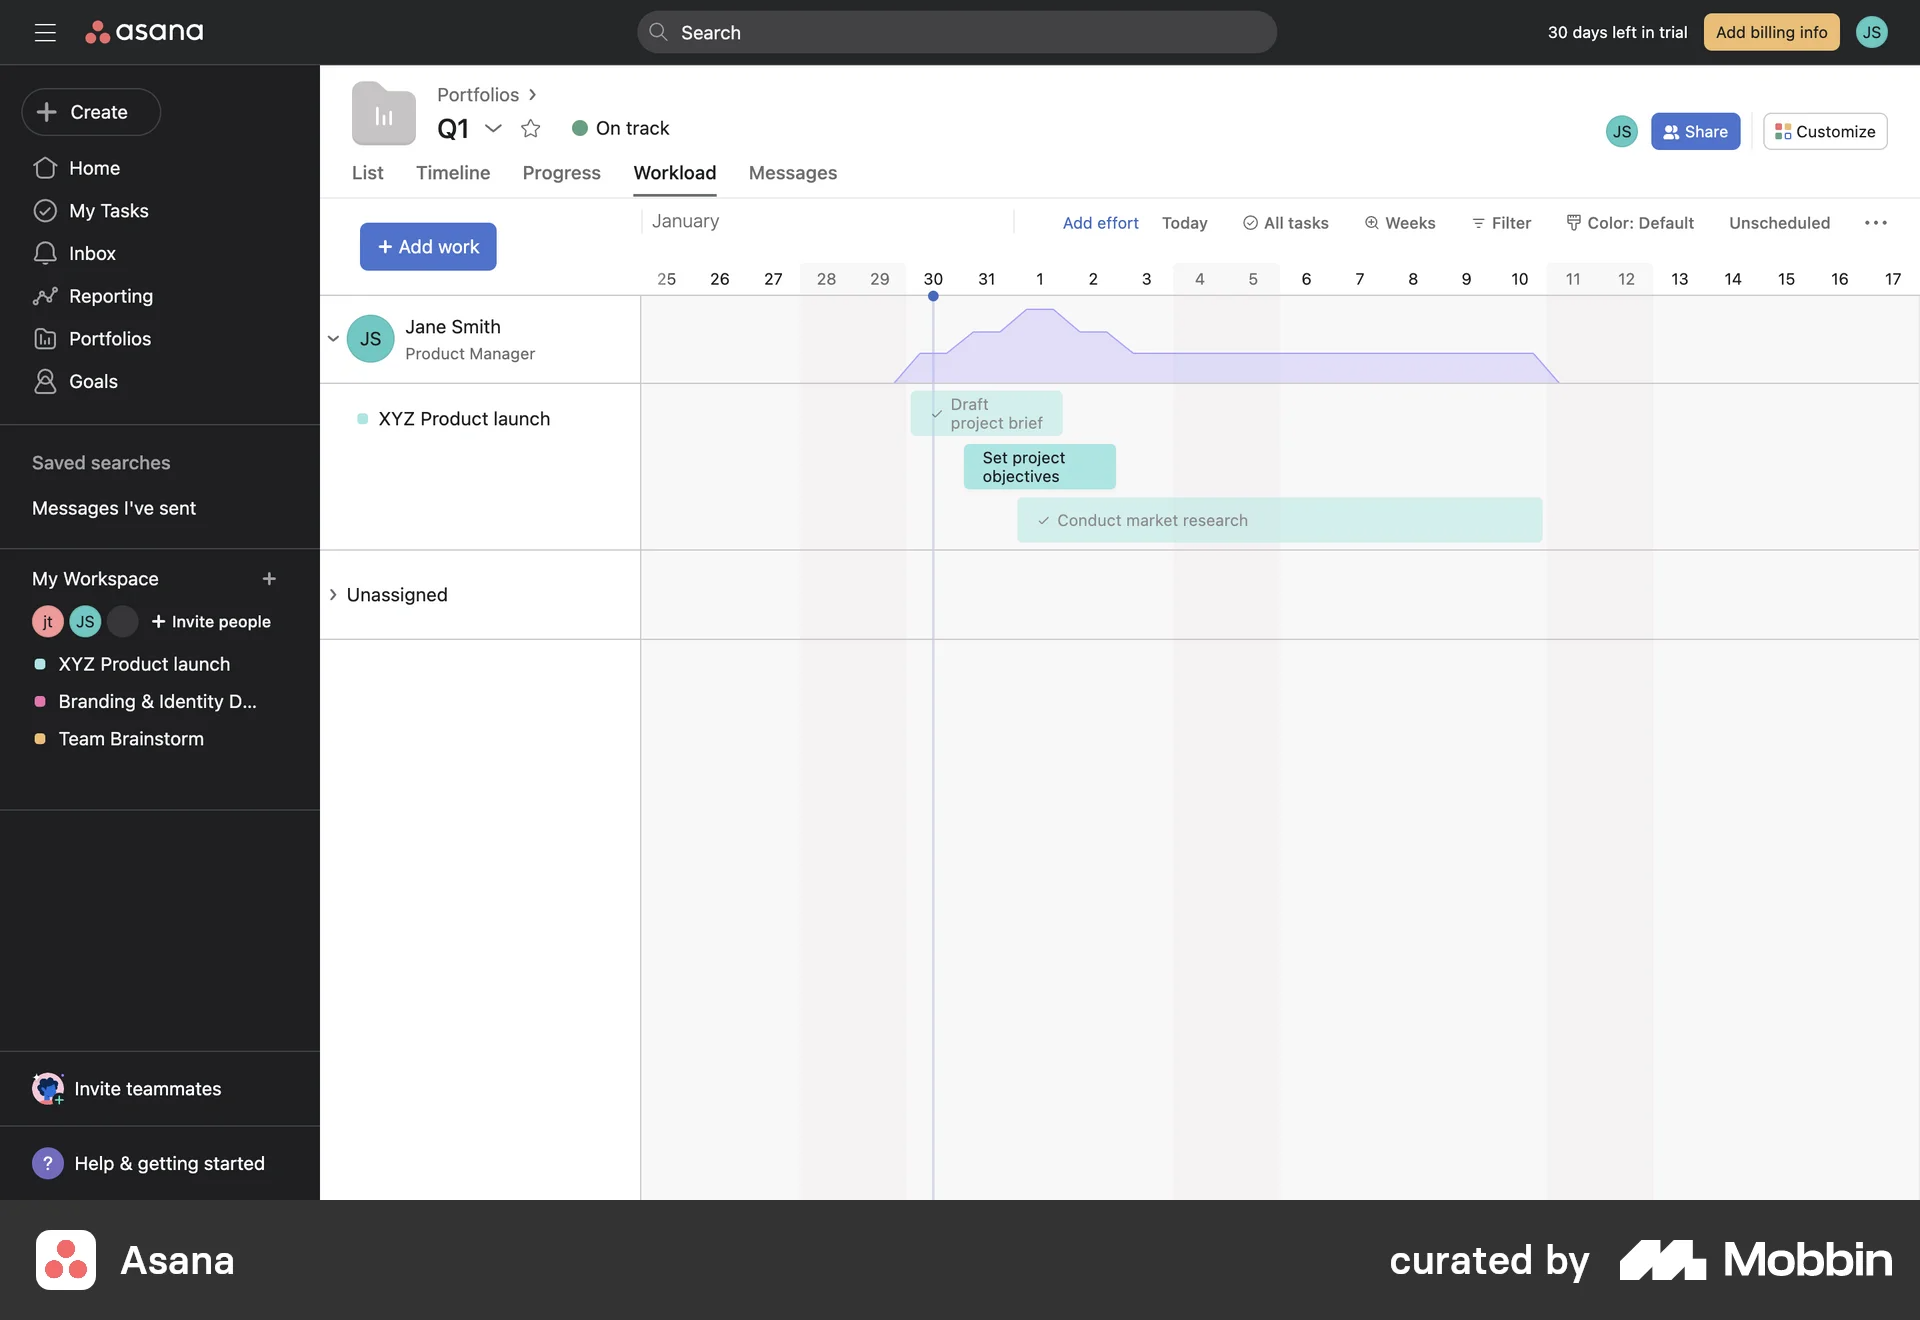Go to Goals in sidebar
Screen dimensions: 1920x1320
93,381
